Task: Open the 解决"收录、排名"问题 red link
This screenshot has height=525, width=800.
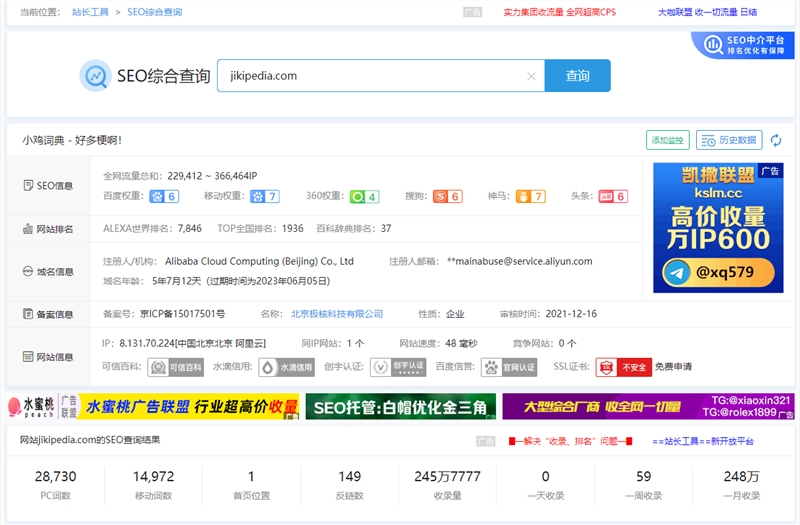Action: click(570, 441)
